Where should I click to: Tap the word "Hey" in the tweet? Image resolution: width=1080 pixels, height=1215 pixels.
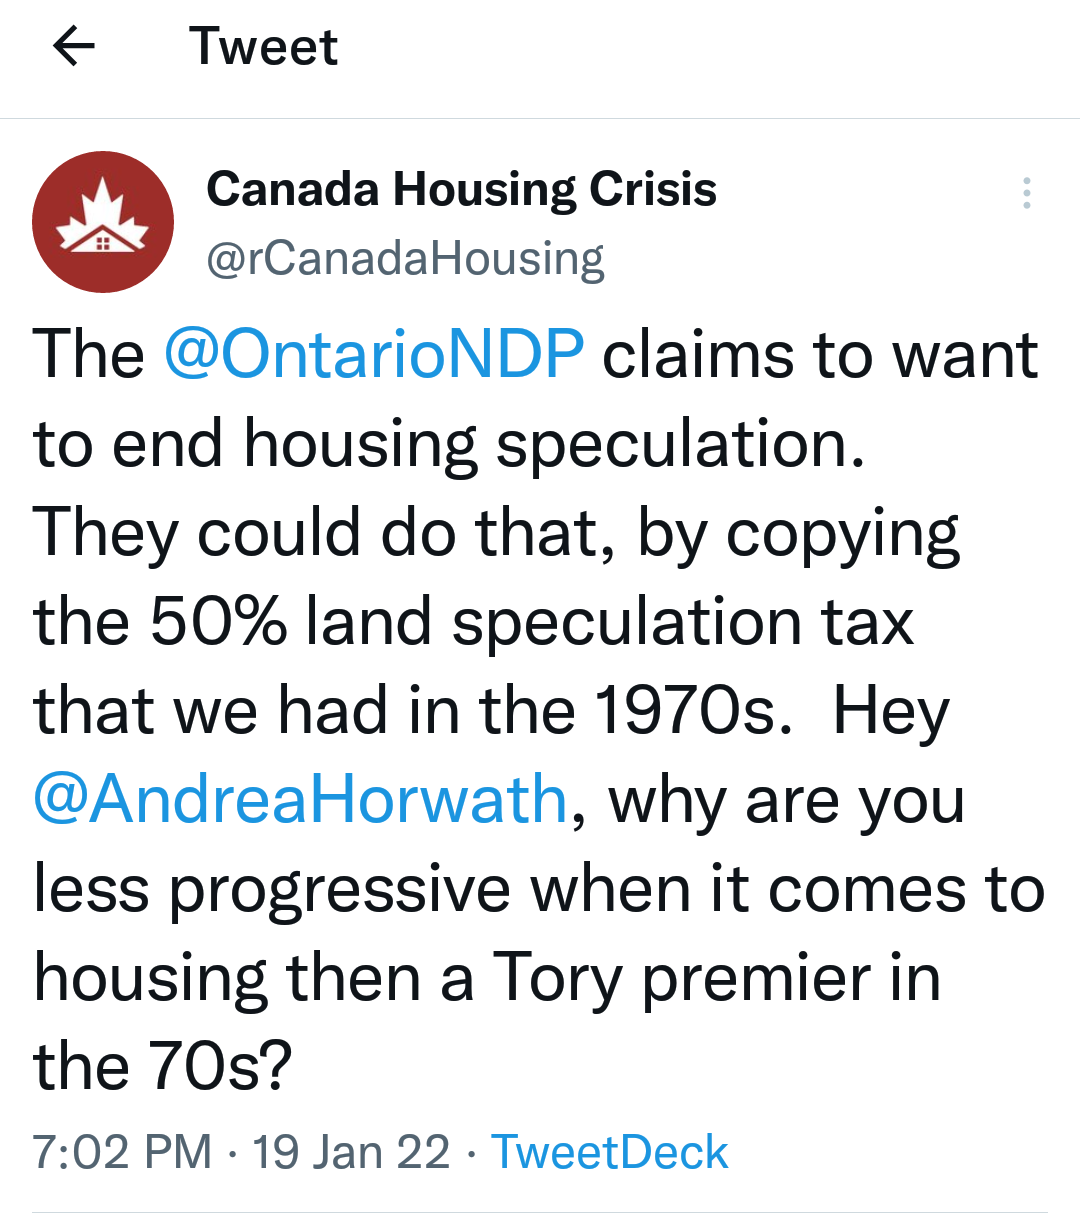[x=890, y=713]
